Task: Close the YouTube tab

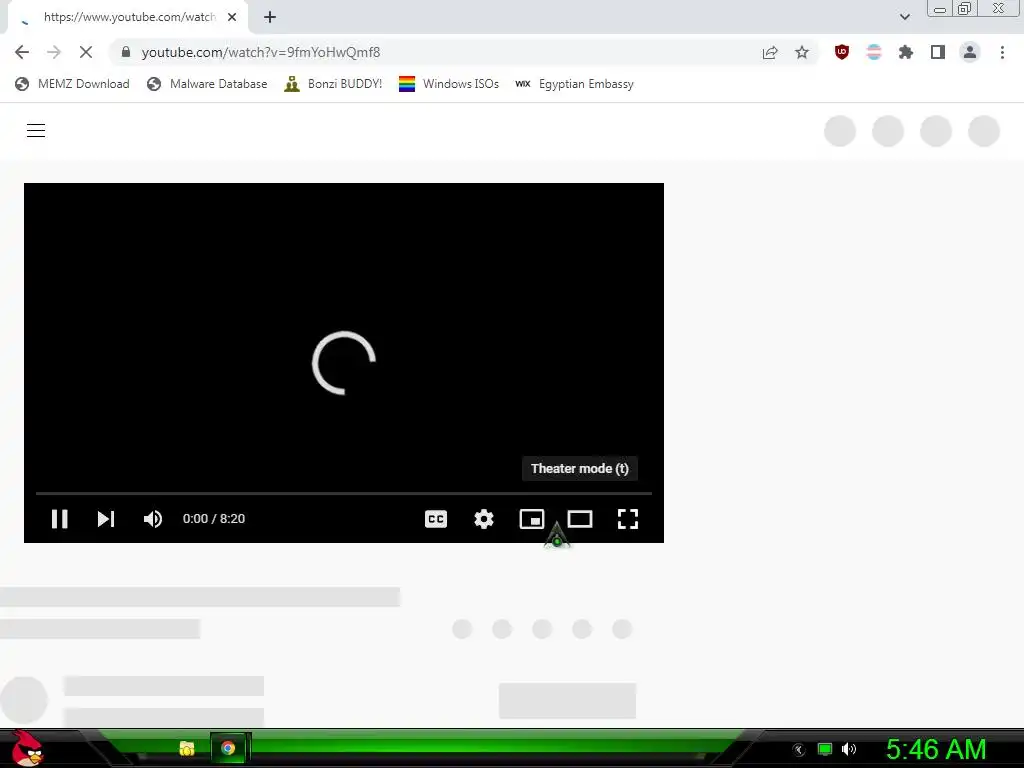Action: tap(232, 17)
